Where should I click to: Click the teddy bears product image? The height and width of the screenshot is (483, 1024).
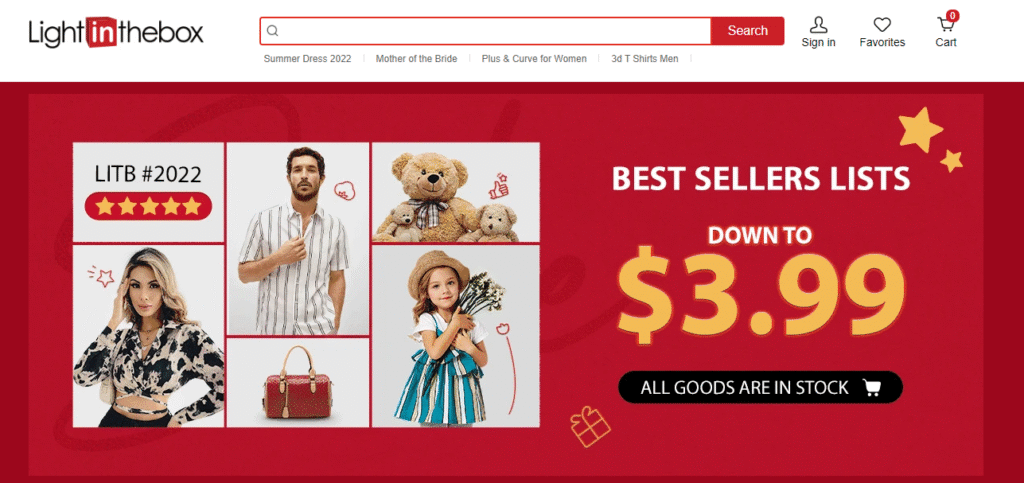[456, 193]
